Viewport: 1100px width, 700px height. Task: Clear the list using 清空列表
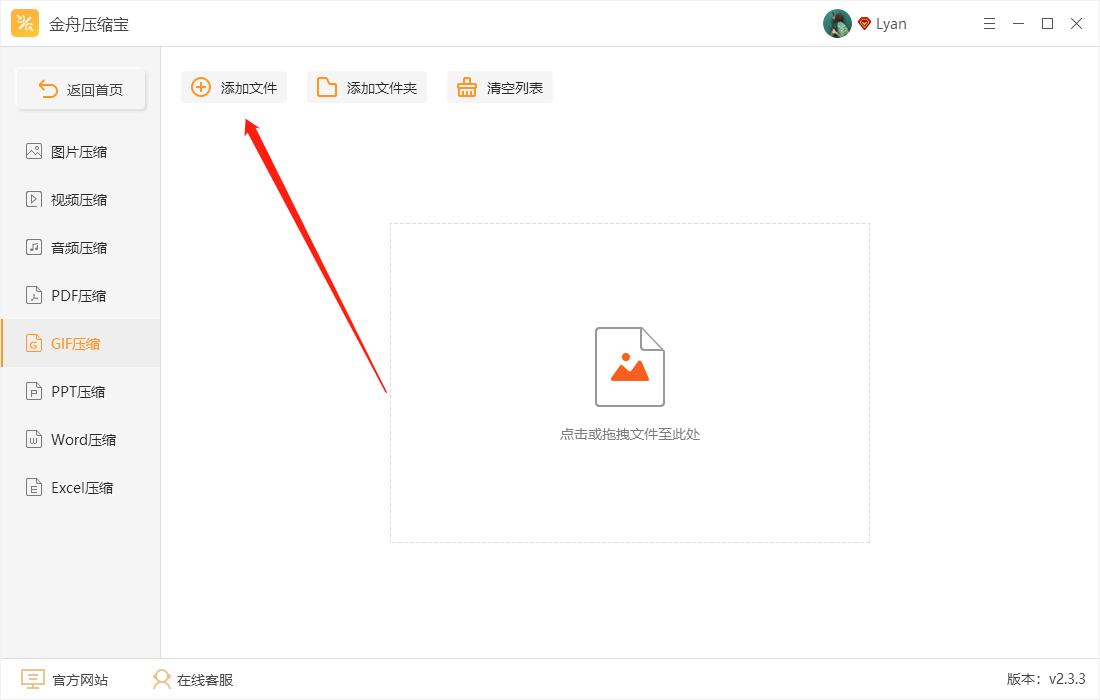(x=499, y=87)
